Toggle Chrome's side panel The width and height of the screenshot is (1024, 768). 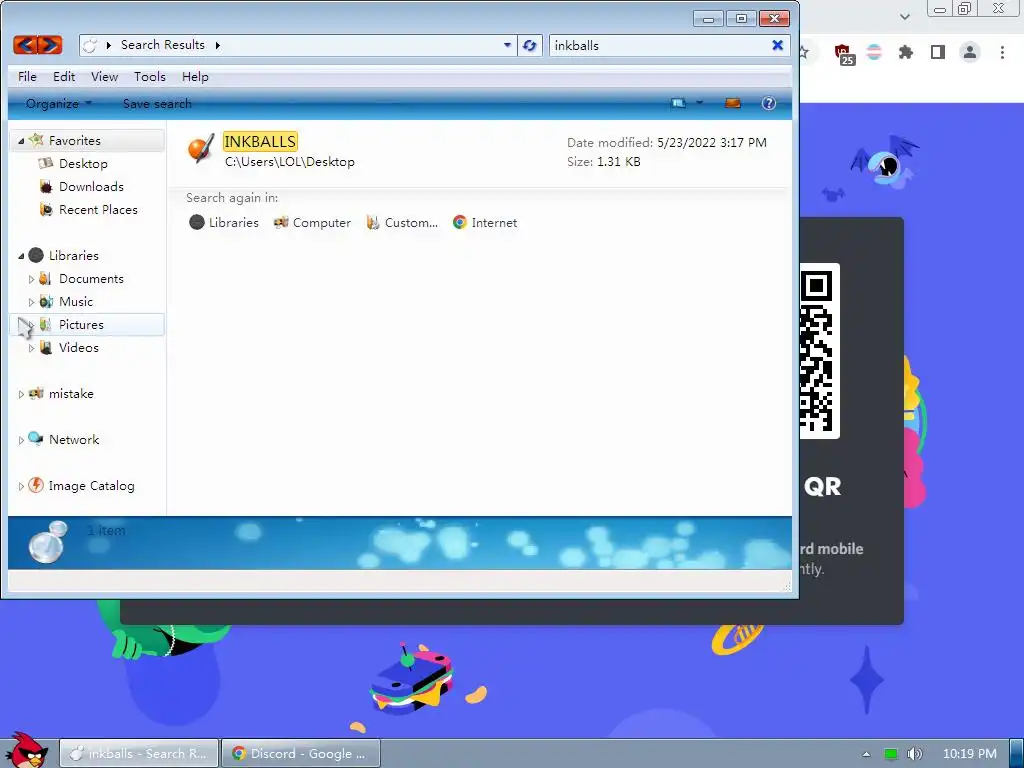pos(938,52)
